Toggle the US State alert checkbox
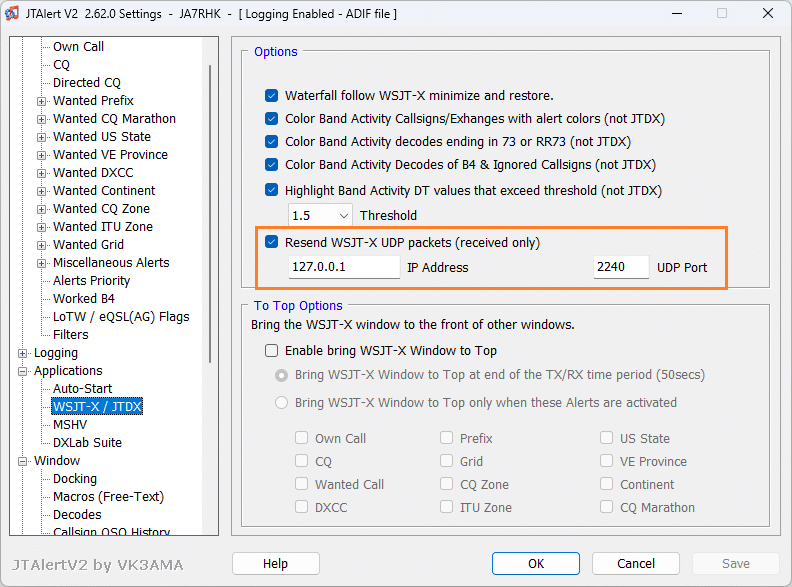This screenshot has height=587, width=792. [607, 437]
